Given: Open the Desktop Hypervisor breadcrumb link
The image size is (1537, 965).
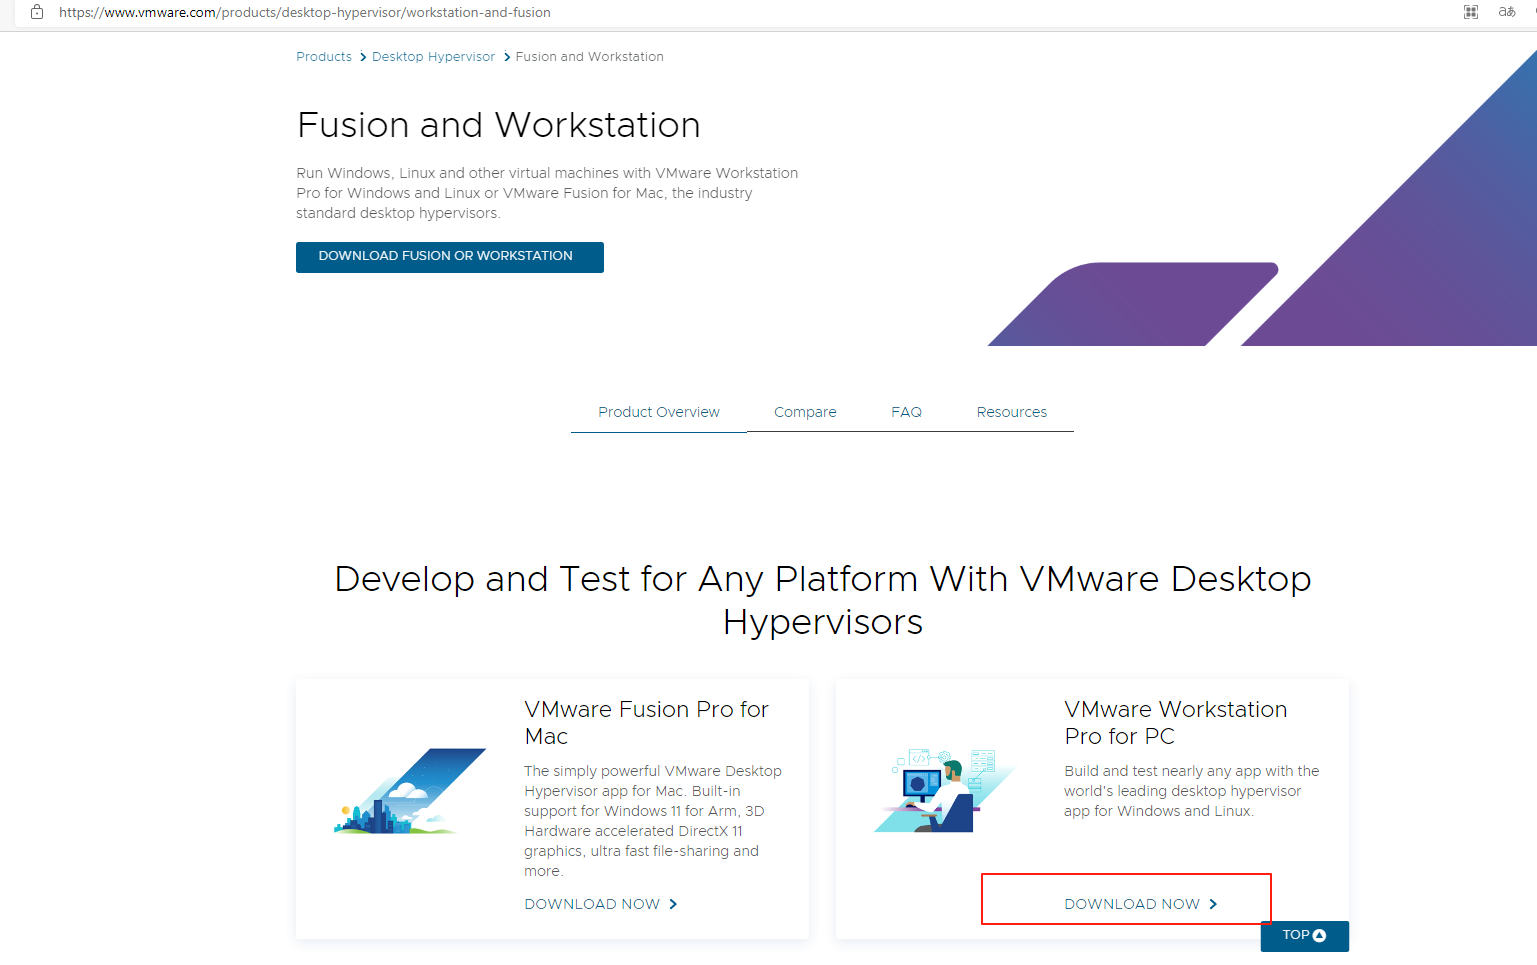Looking at the screenshot, I should 433,57.
